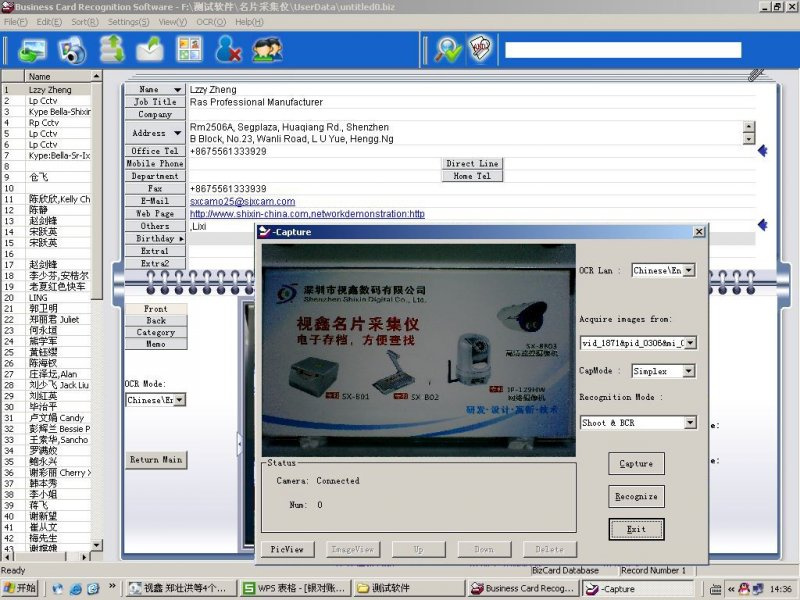Screen dimensions: 800x600
Task: Click the person with red X icon
Action: pos(228,49)
